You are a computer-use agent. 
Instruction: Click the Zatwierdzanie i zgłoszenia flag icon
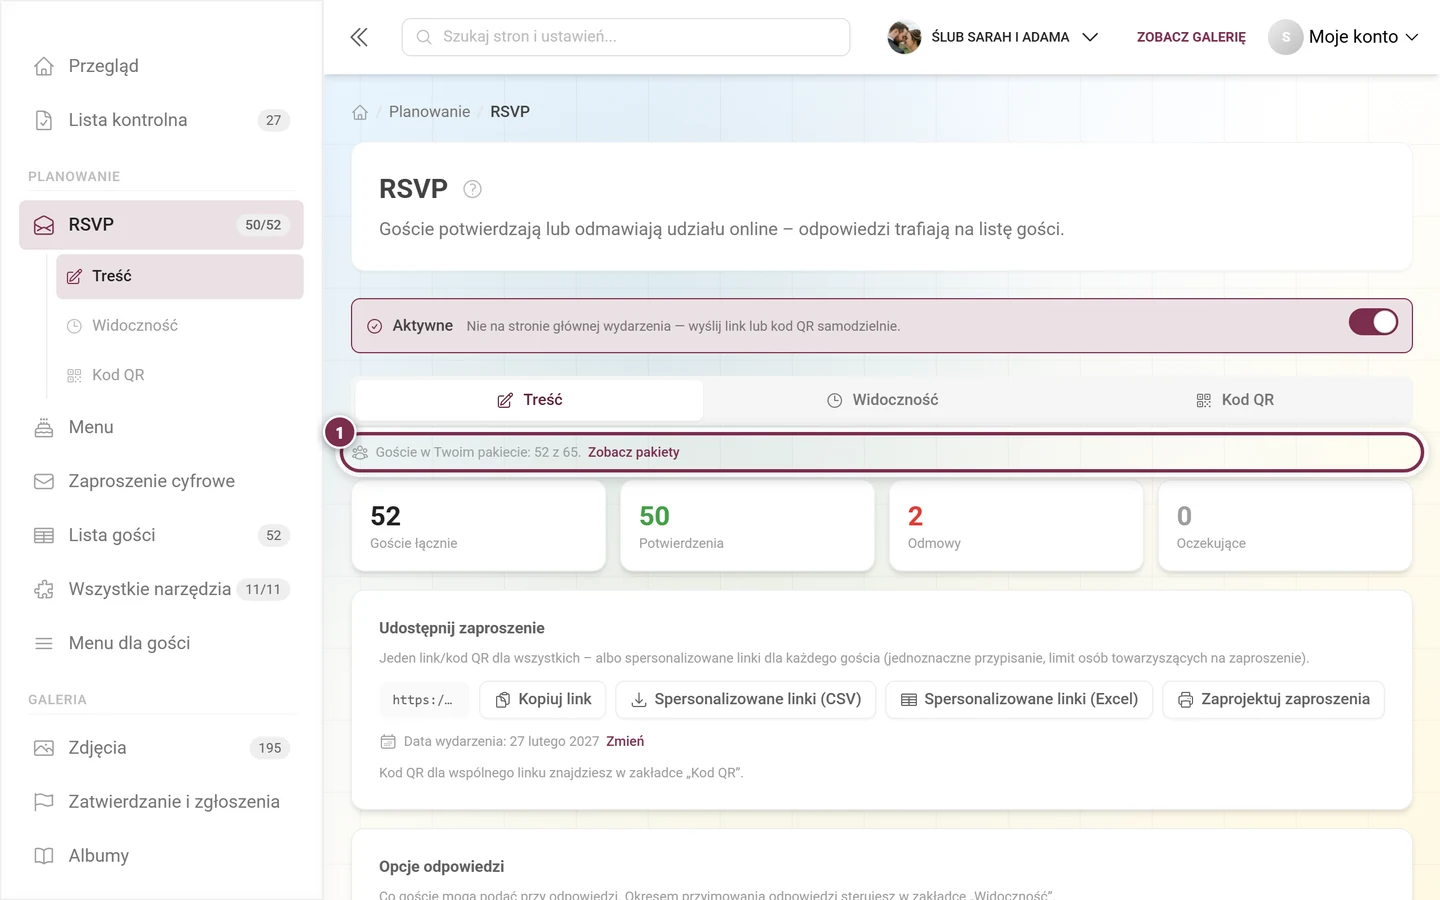(44, 802)
